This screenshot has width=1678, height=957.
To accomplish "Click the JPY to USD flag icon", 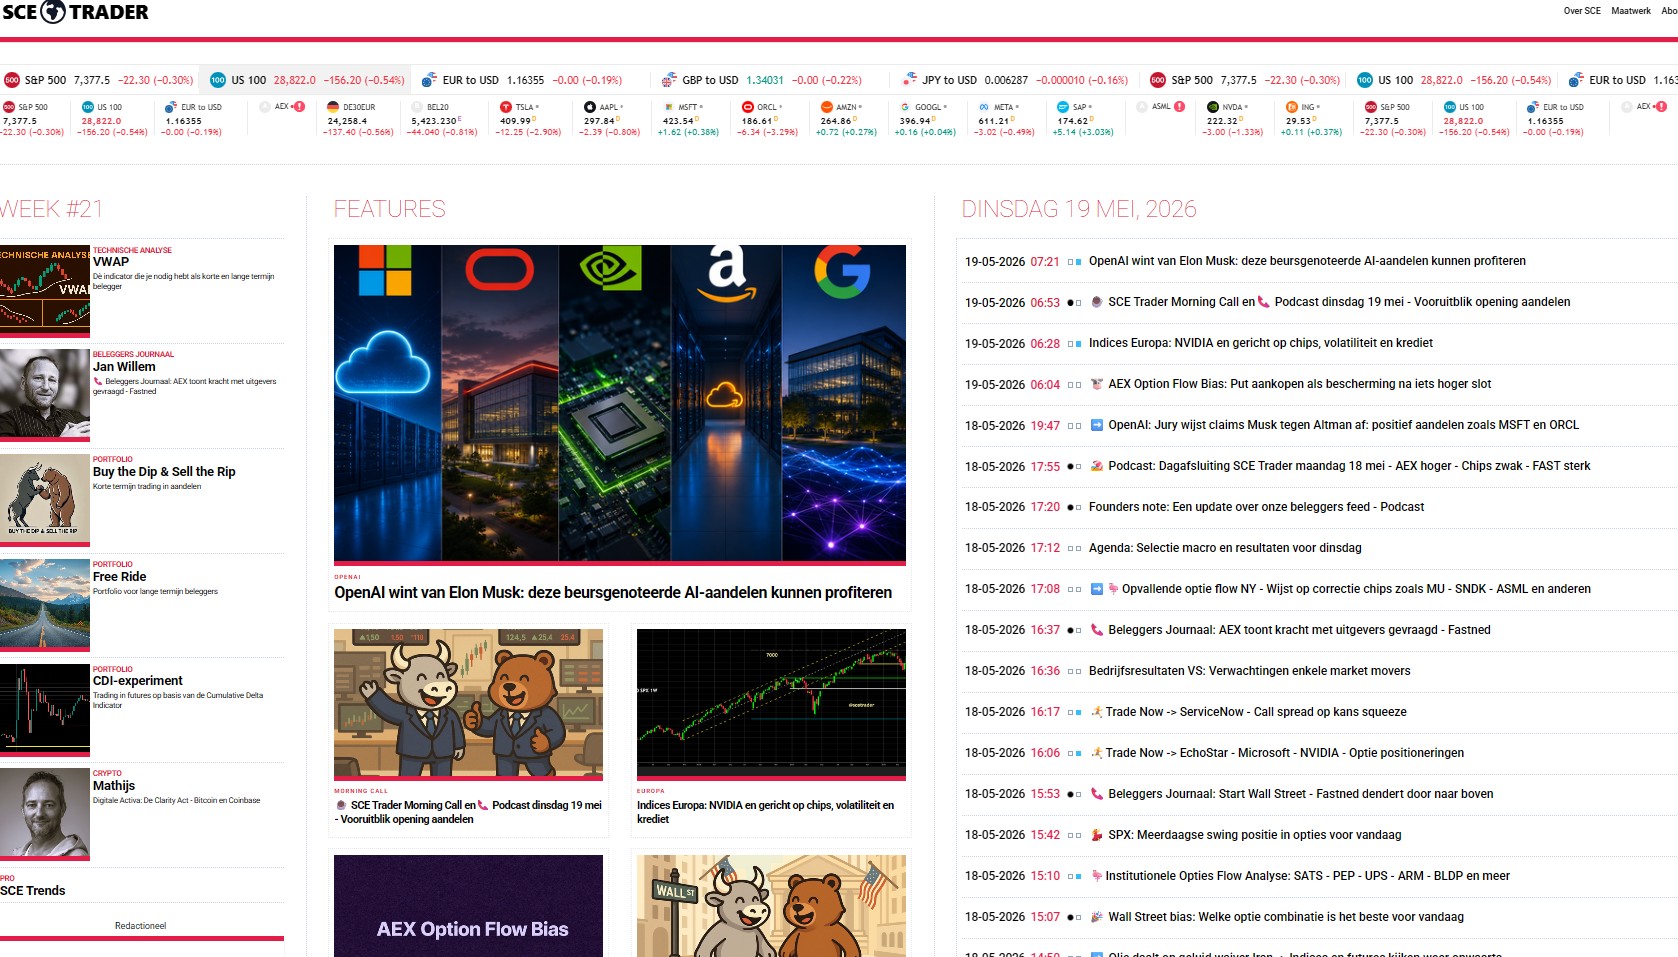I will point(909,80).
